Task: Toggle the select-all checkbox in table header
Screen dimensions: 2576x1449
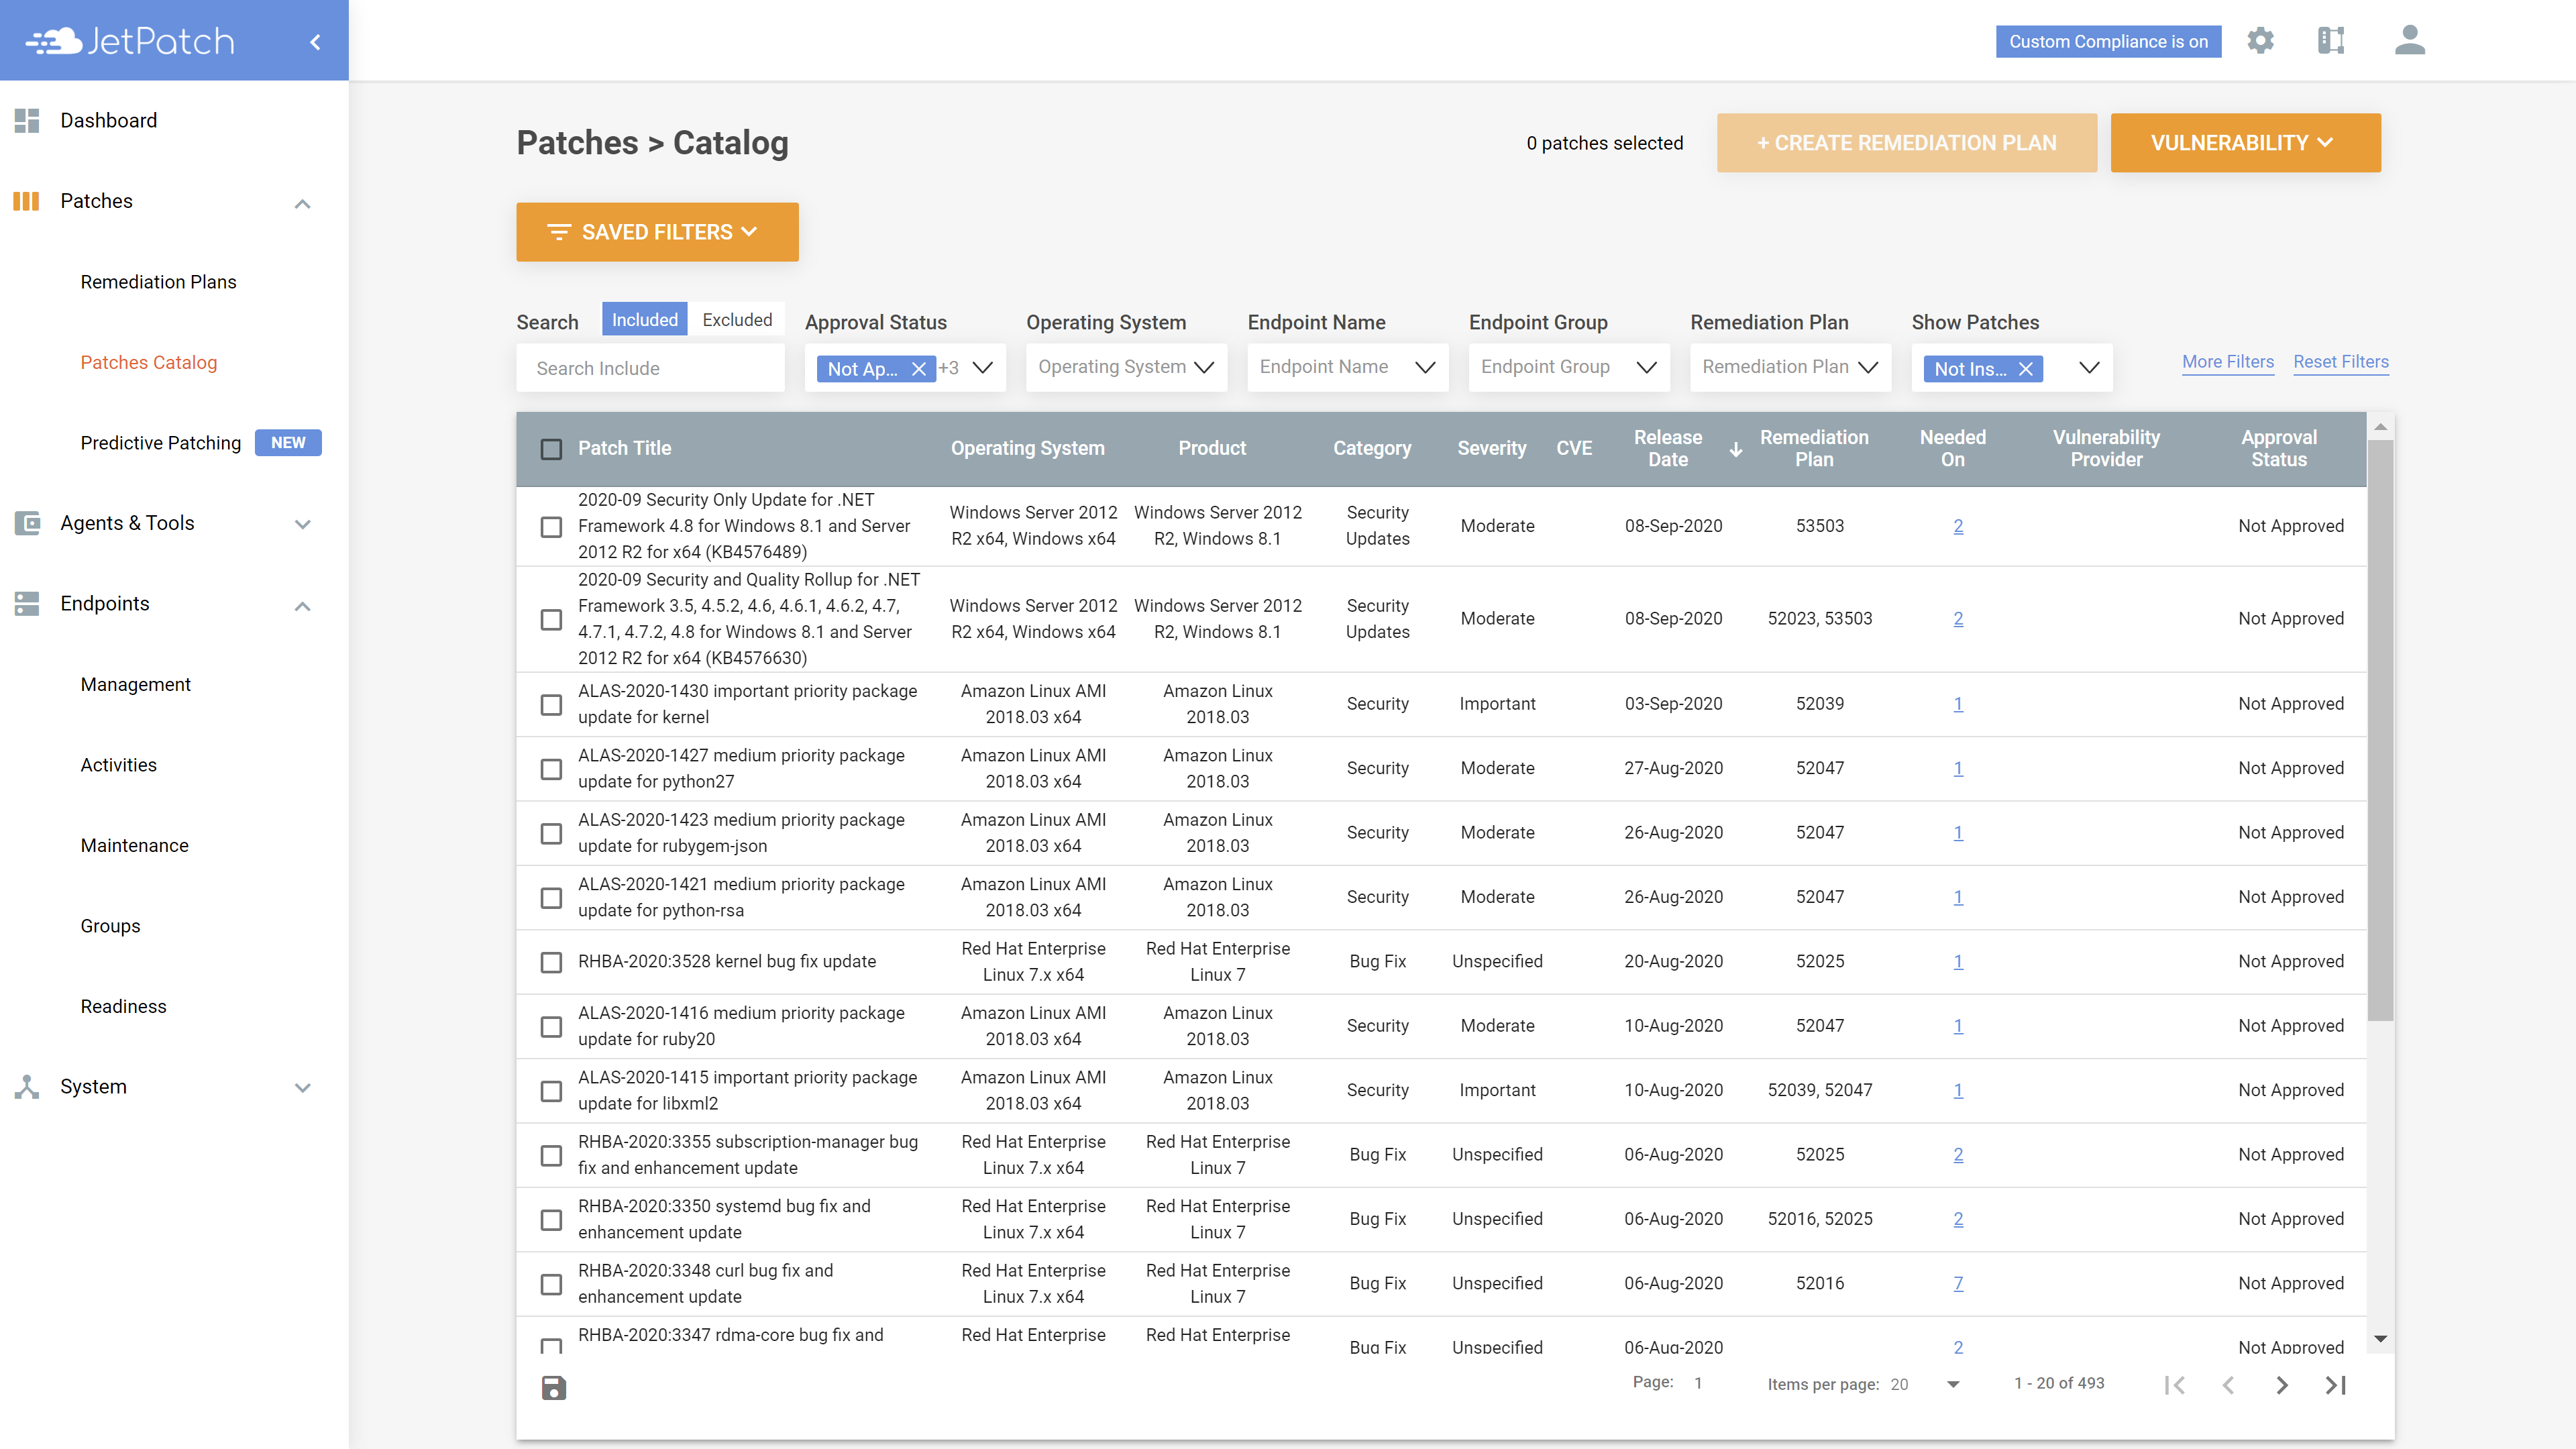Action: pos(551,449)
